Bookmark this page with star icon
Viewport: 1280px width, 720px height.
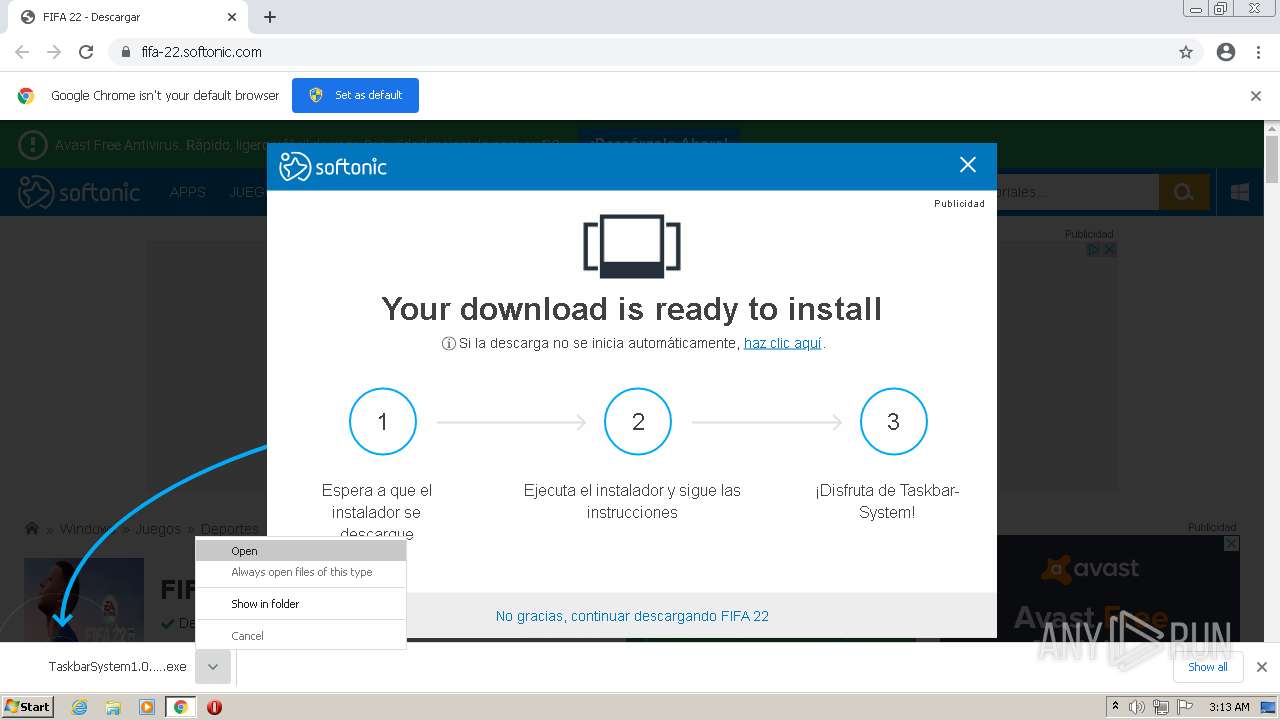(x=1186, y=52)
